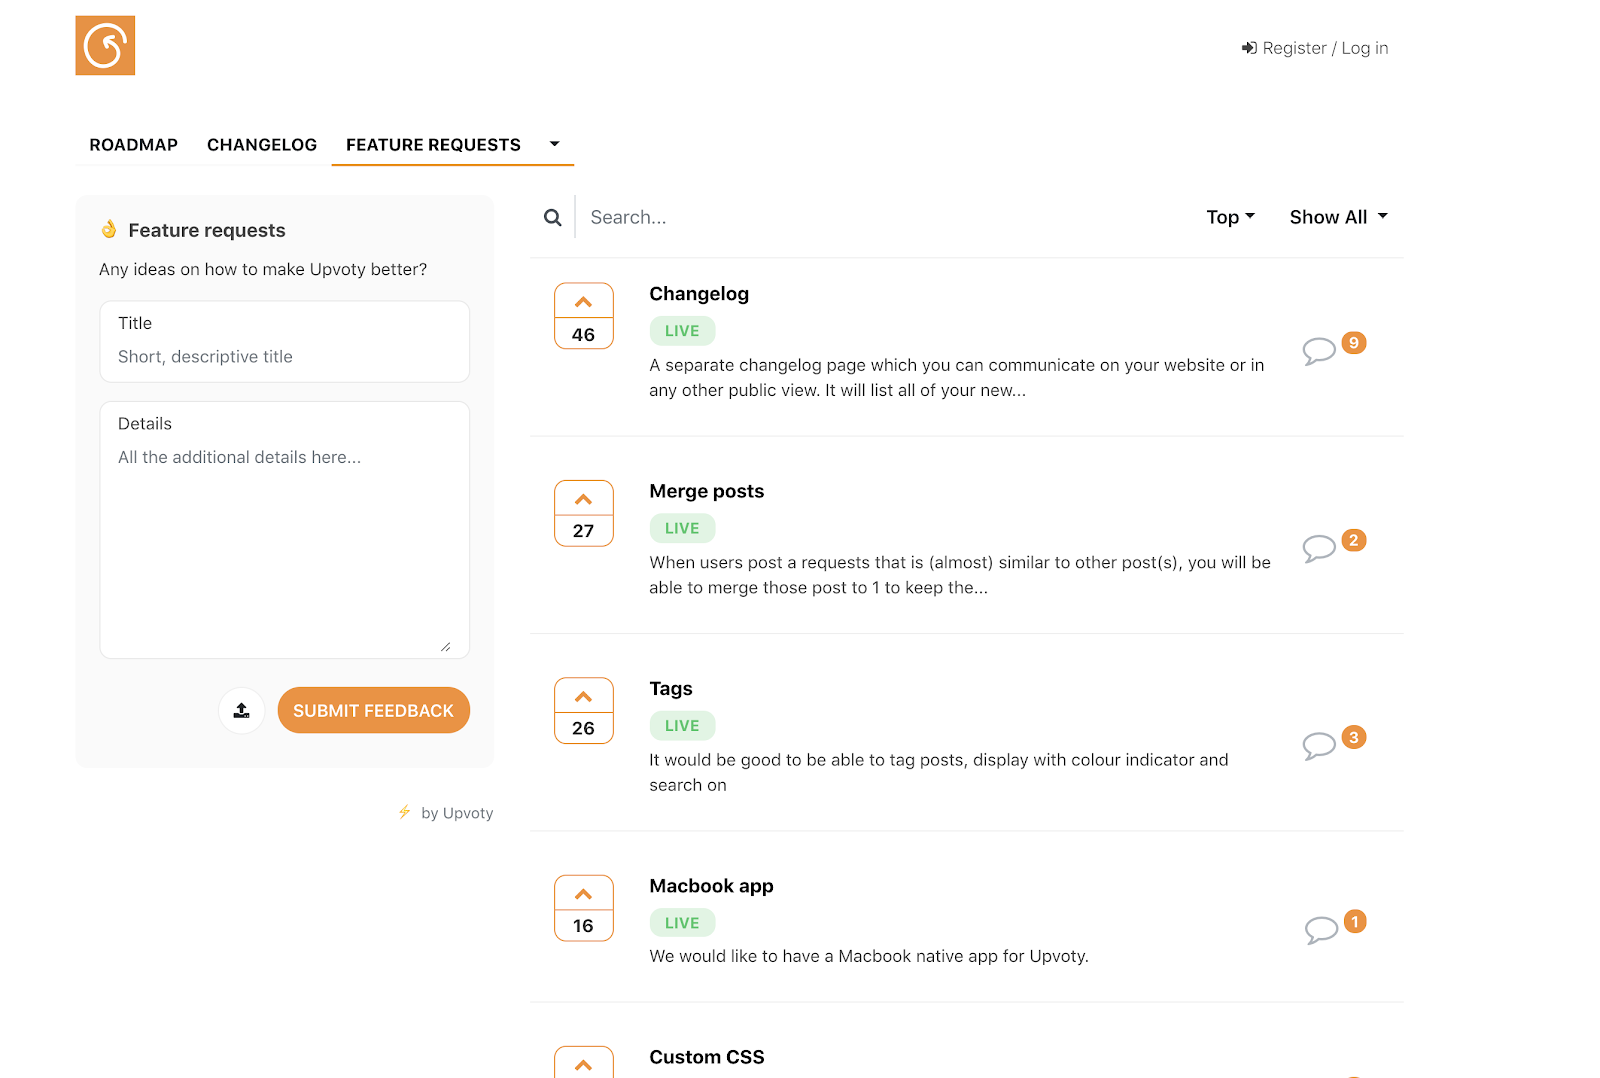The width and height of the screenshot is (1600, 1078).
Task: Click the lightning bolt icon by Upvoty
Action: tap(404, 812)
